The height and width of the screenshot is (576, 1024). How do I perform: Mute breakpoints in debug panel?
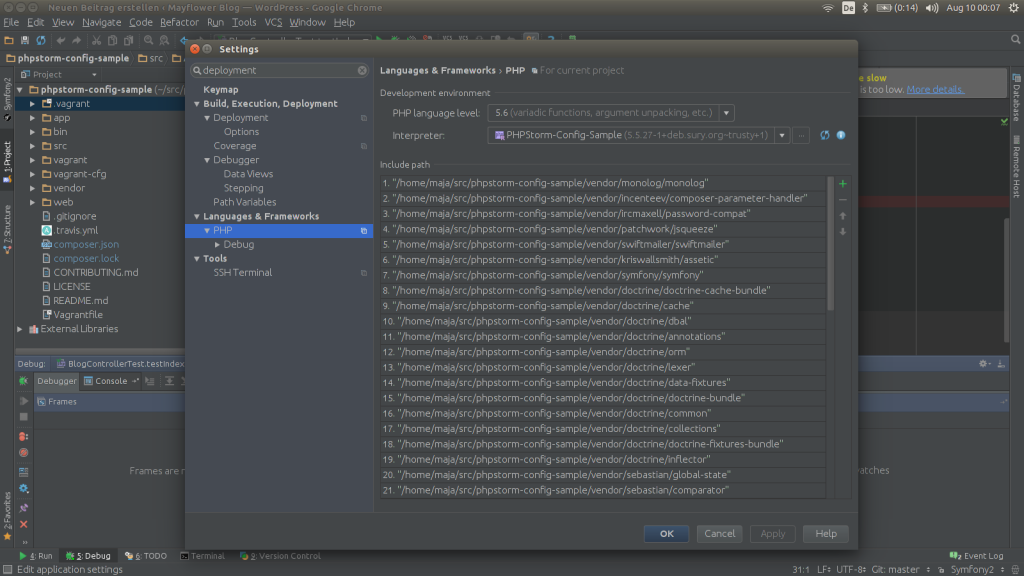[24, 453]
